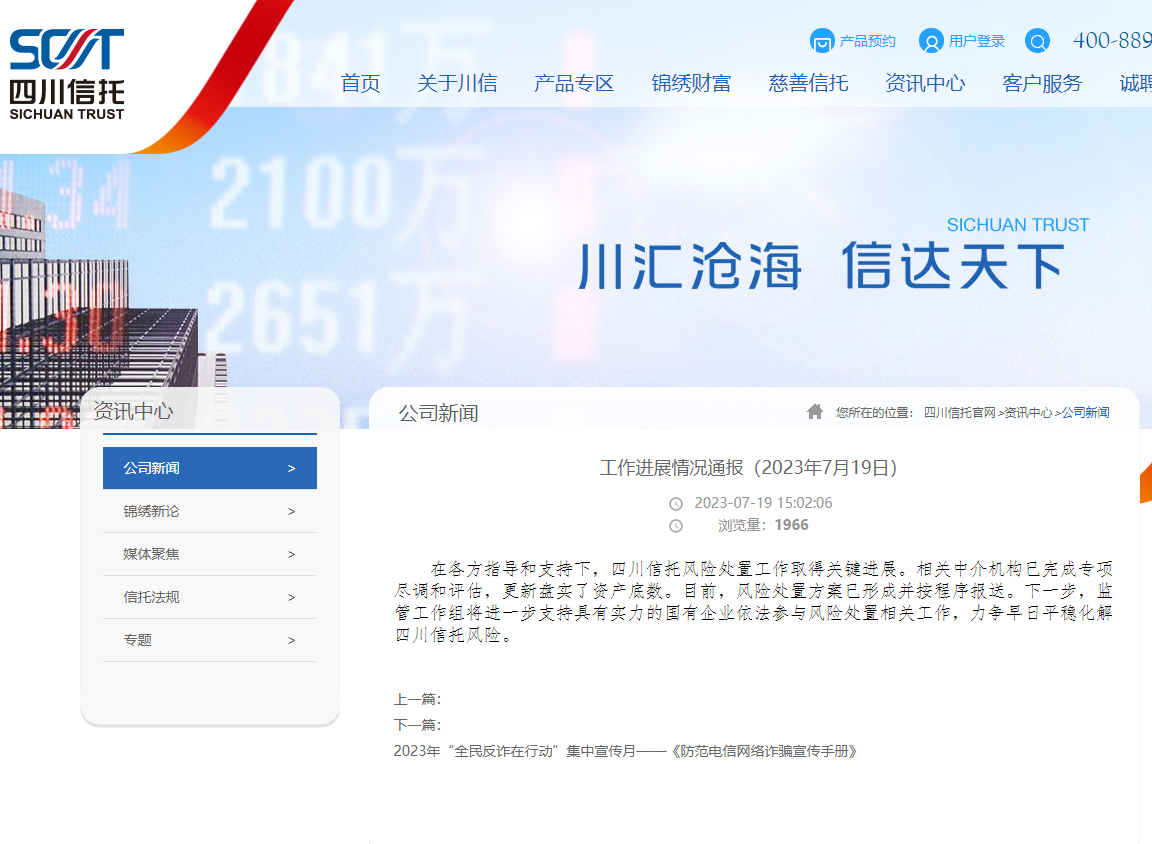Viewport: 1152px width, 844px height.
Task: Click the article title 工作进展情况通报
Action: [x=749, y=468]
